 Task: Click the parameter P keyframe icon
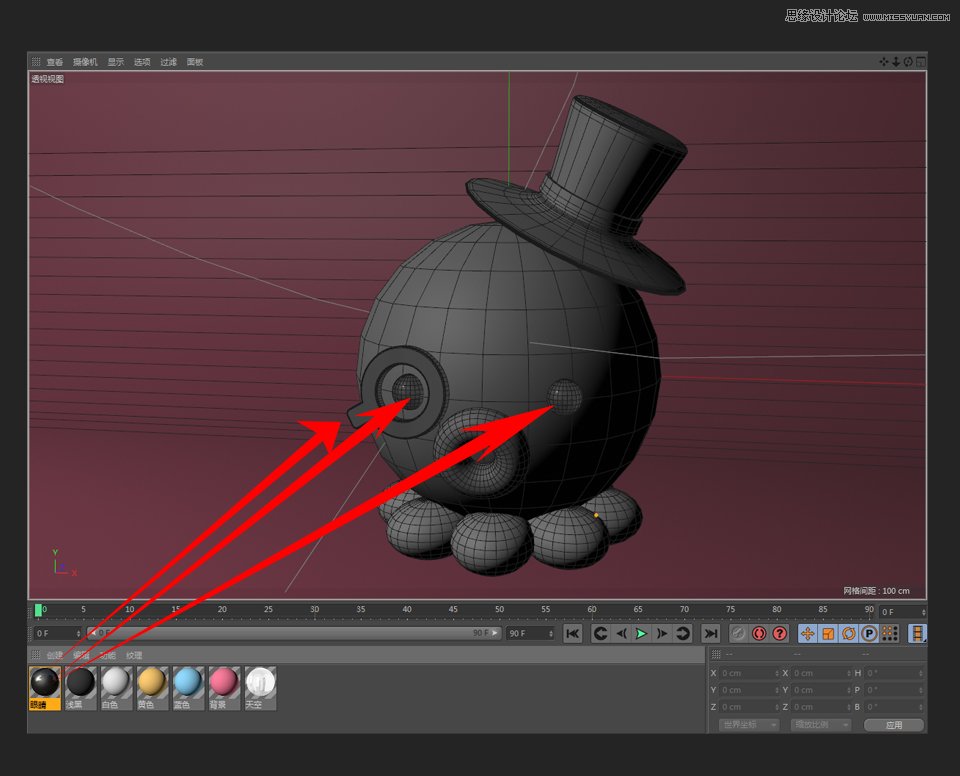point(869,633)
